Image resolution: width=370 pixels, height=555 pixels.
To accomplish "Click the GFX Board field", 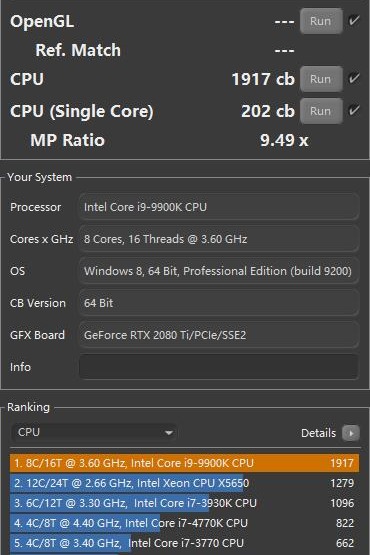I will click(x=219, y=335).
